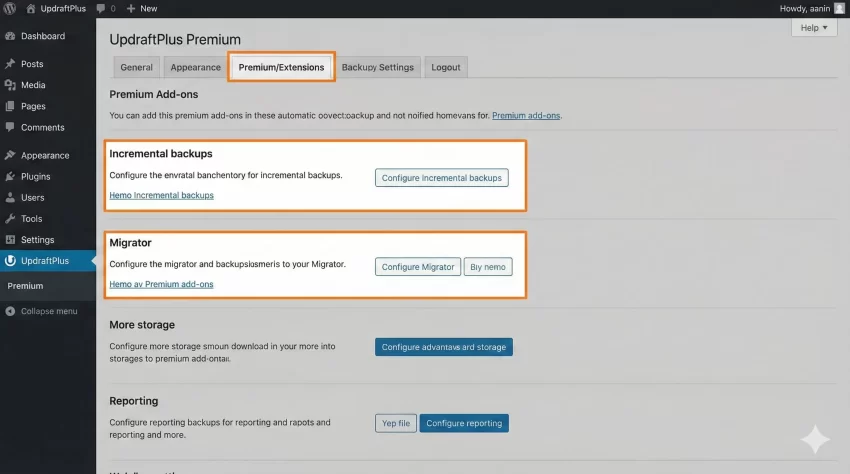Click the Media icon in sidebar

pos(10,85)
